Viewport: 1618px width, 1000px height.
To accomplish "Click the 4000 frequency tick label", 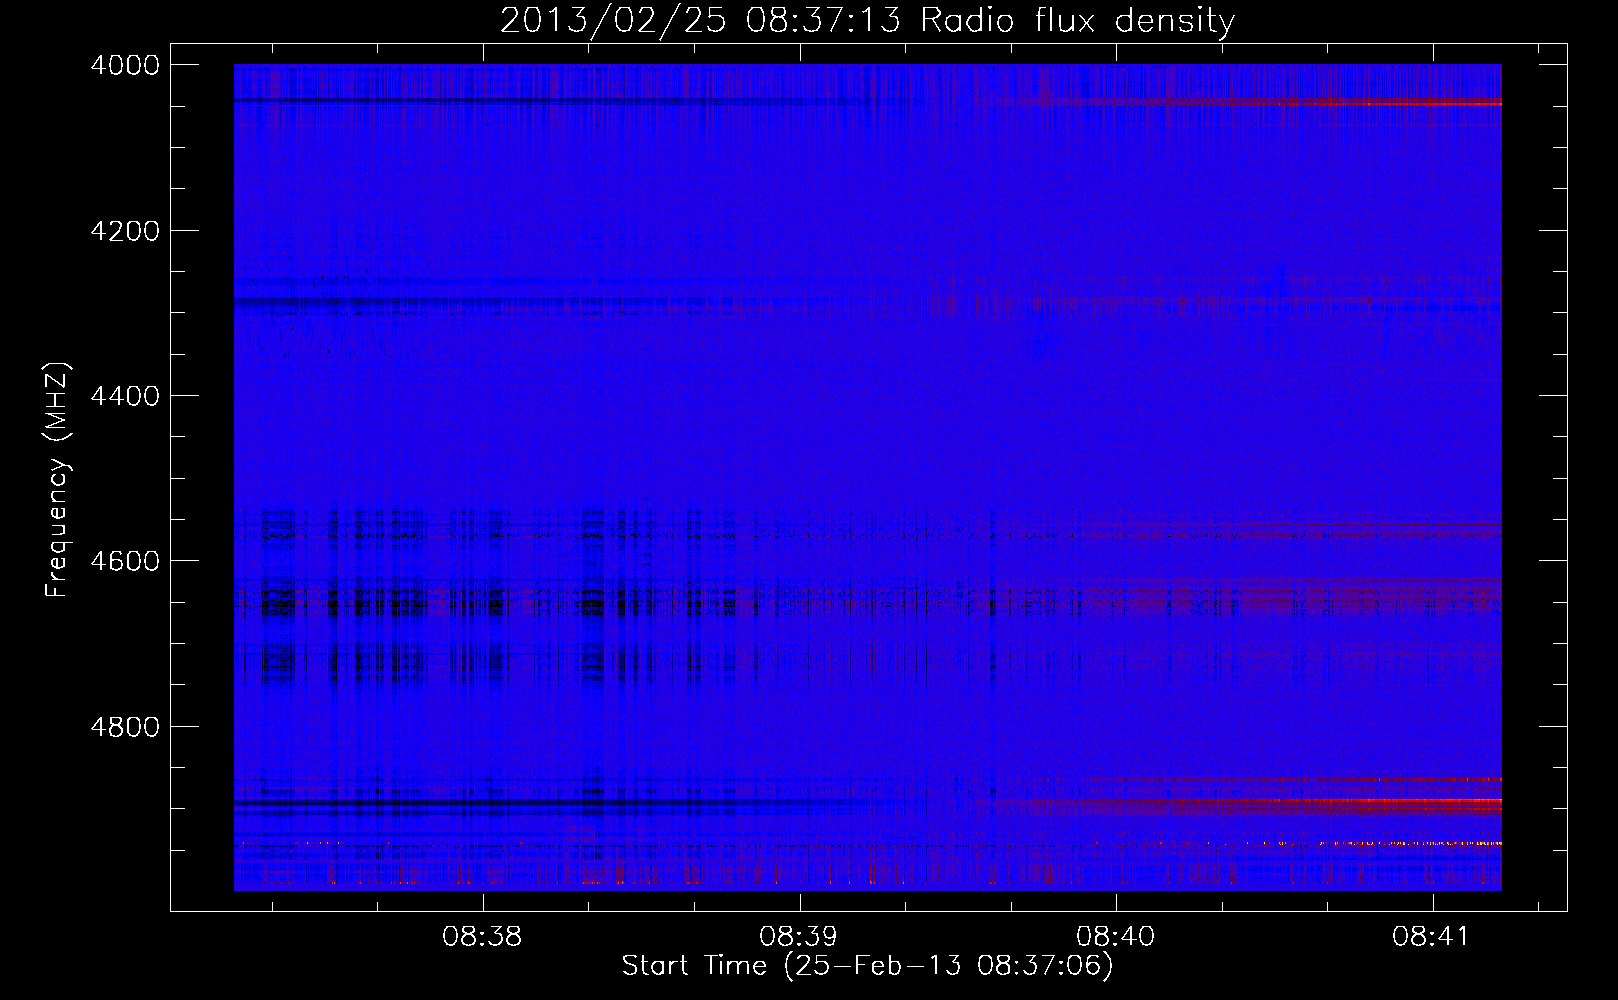I will 125,65.
